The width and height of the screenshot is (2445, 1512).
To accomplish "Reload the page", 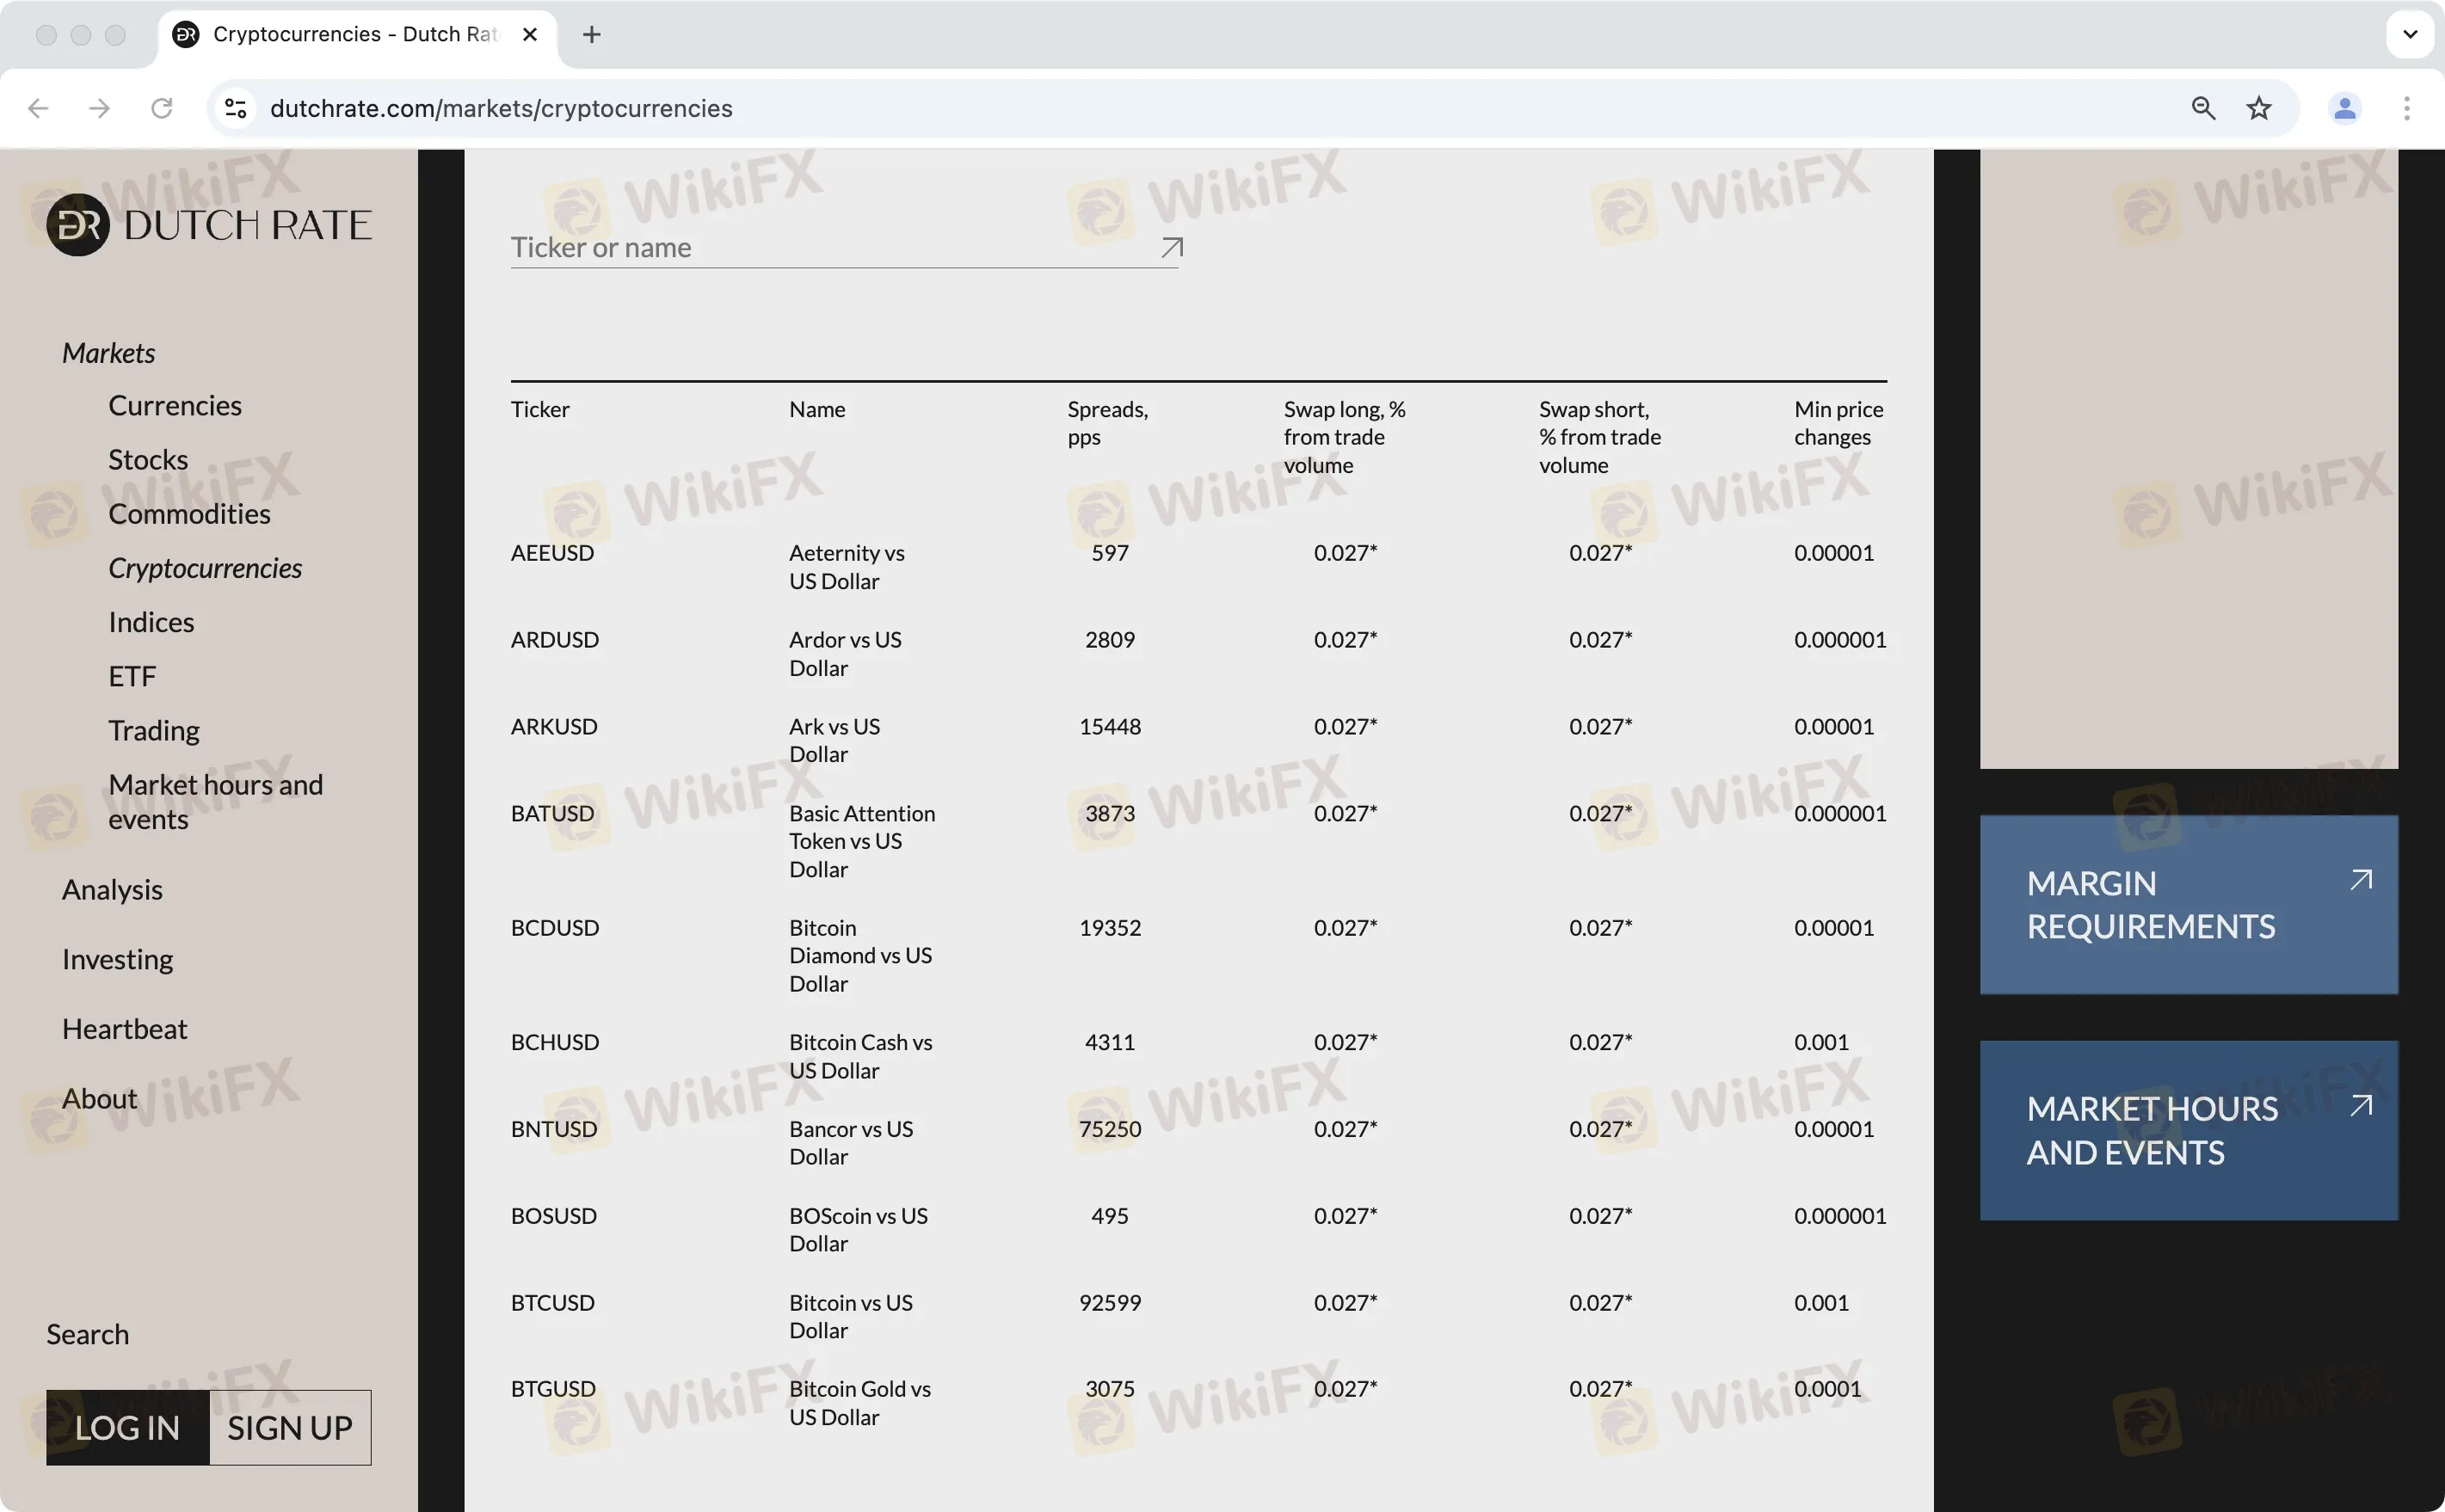I will 162,108.
